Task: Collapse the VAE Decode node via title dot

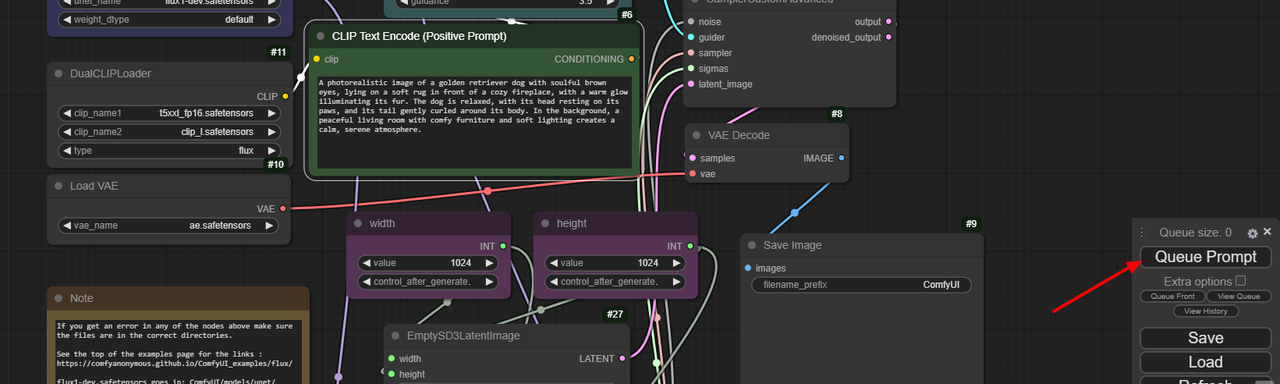Action: (696, 135)
